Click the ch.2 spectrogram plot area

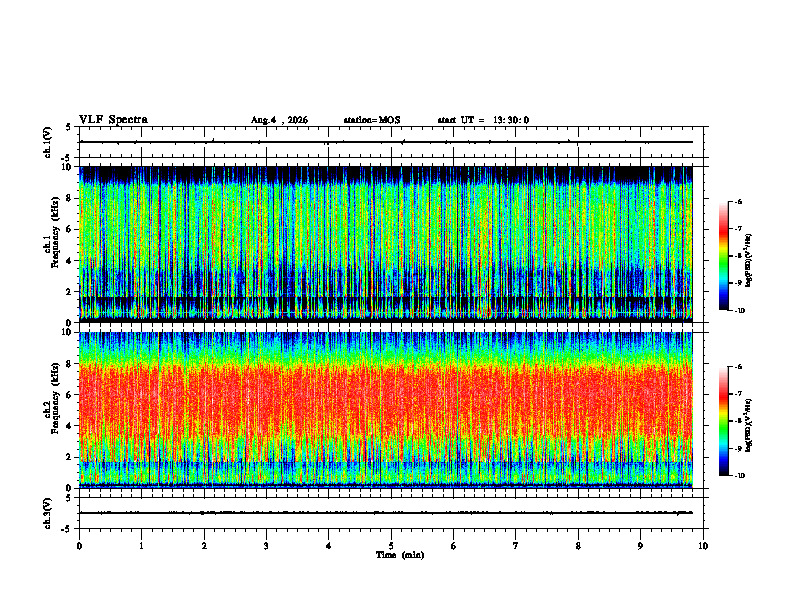(x=385, y=410)
